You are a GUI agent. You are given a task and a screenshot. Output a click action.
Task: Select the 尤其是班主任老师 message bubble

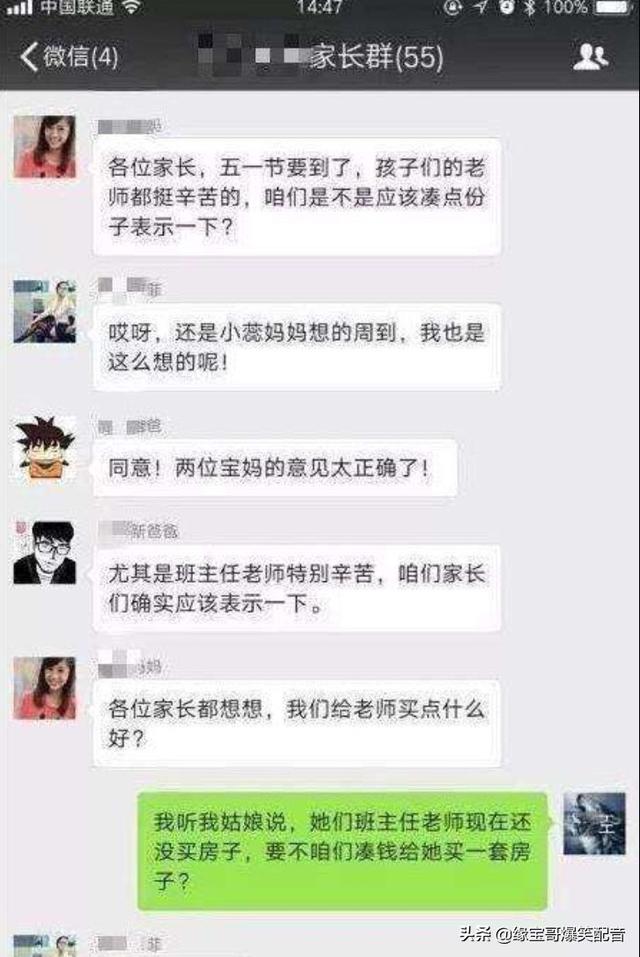pos(297,588)
